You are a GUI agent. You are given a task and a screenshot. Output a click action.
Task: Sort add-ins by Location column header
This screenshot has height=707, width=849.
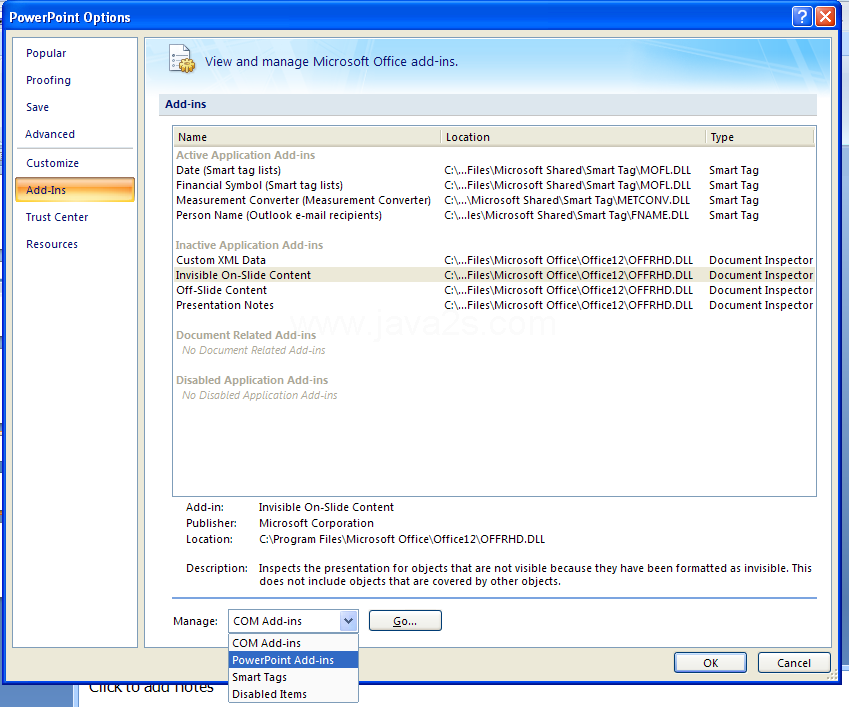coord(573,137)
